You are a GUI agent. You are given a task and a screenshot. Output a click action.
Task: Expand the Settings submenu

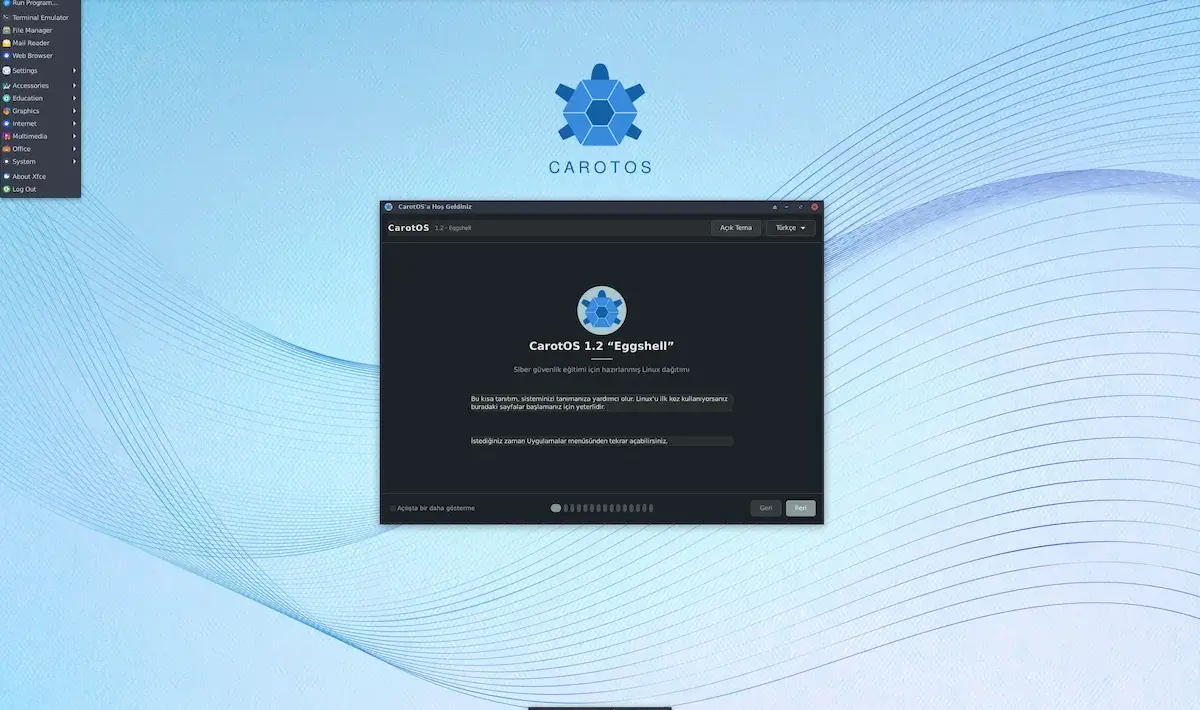(40, 71)
